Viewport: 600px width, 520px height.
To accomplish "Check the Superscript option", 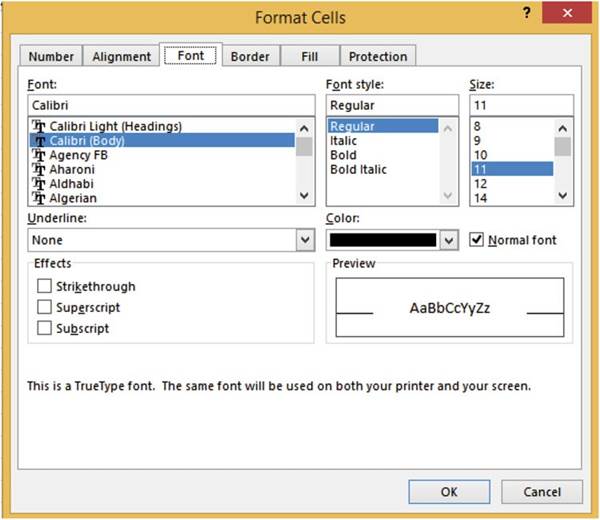I will 44,308.
